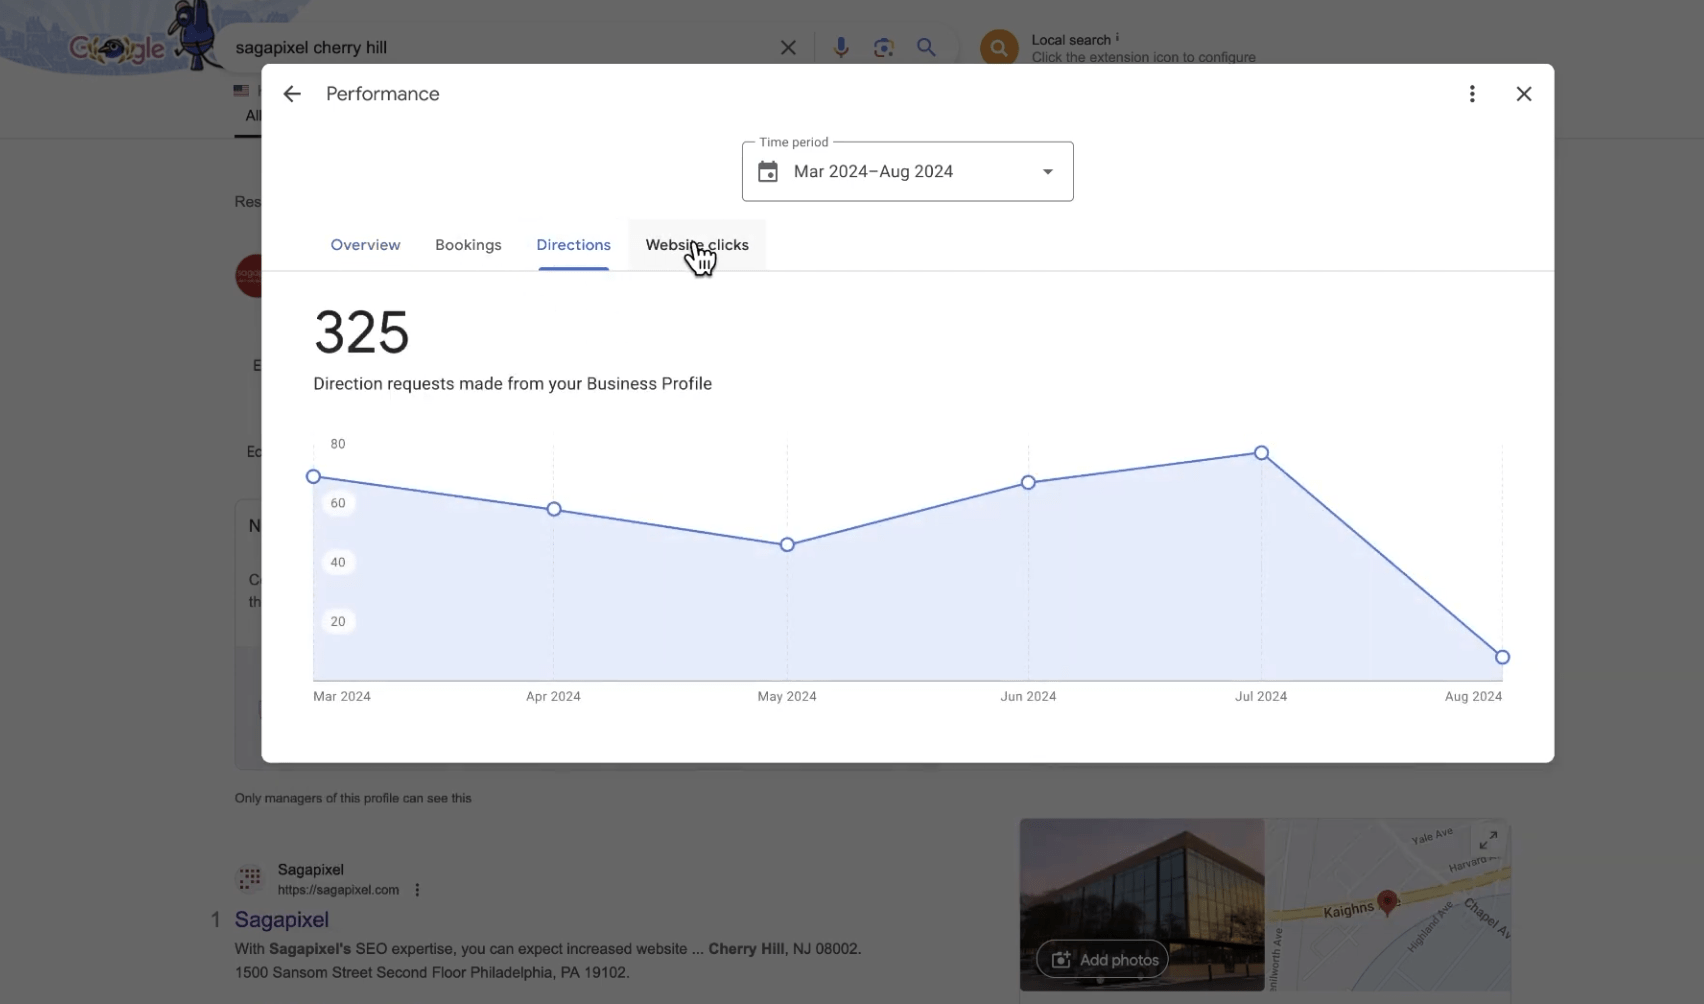Clear the search box with X icon
Screen dimensions: 1704x1004
(x=788, y=48)
